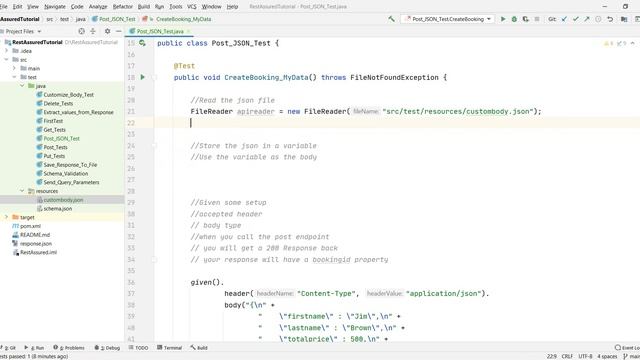The image size is (640, 360).
Task: Click the run gutter icon beside the class declaration
Action: click(142, 43)
